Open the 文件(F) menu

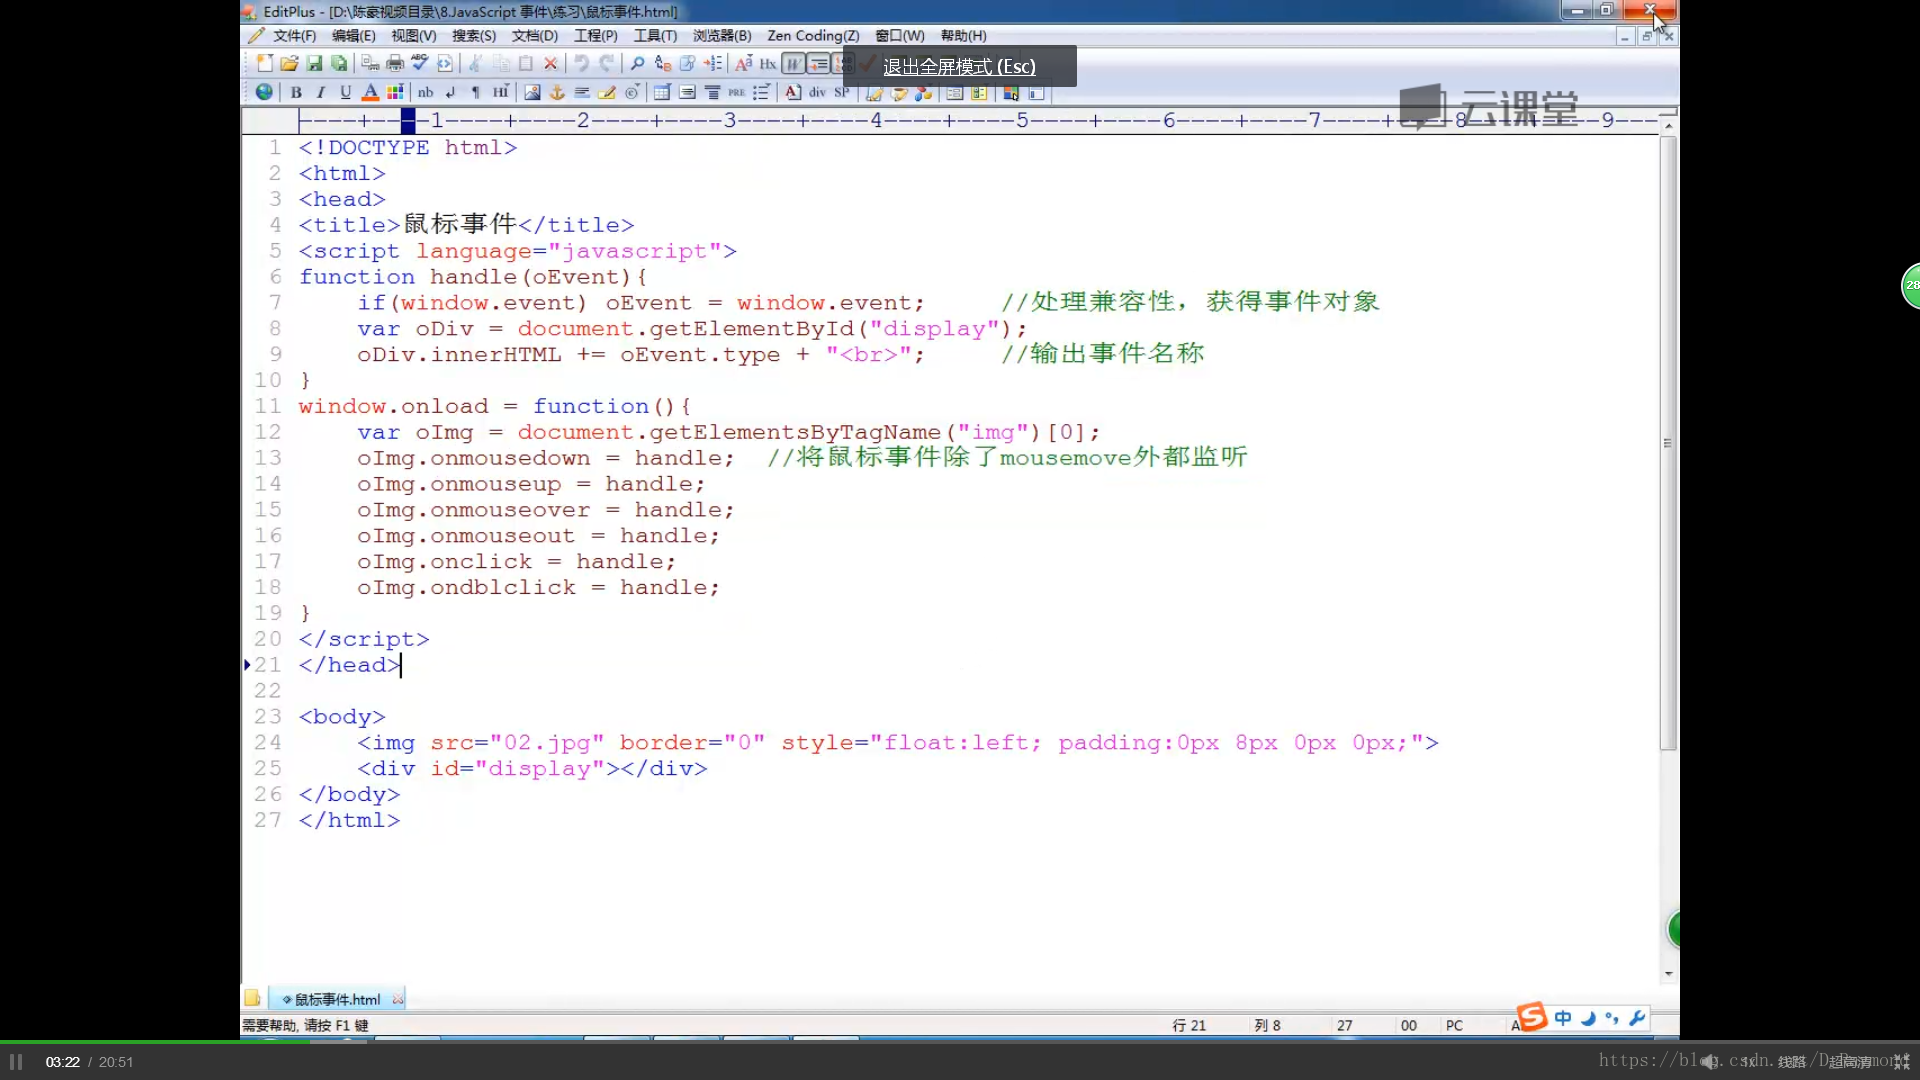pyautogui.click(x=294, y=36)
